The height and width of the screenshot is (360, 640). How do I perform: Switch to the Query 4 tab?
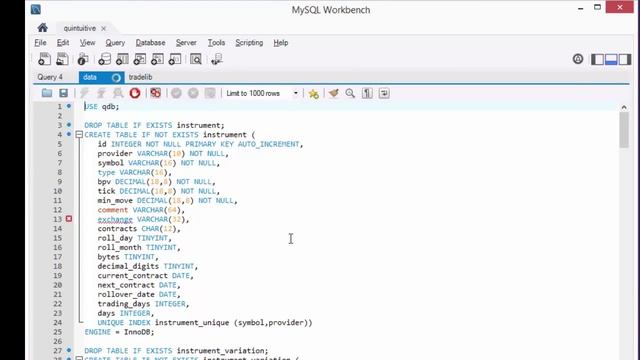[x=50, y=77]
